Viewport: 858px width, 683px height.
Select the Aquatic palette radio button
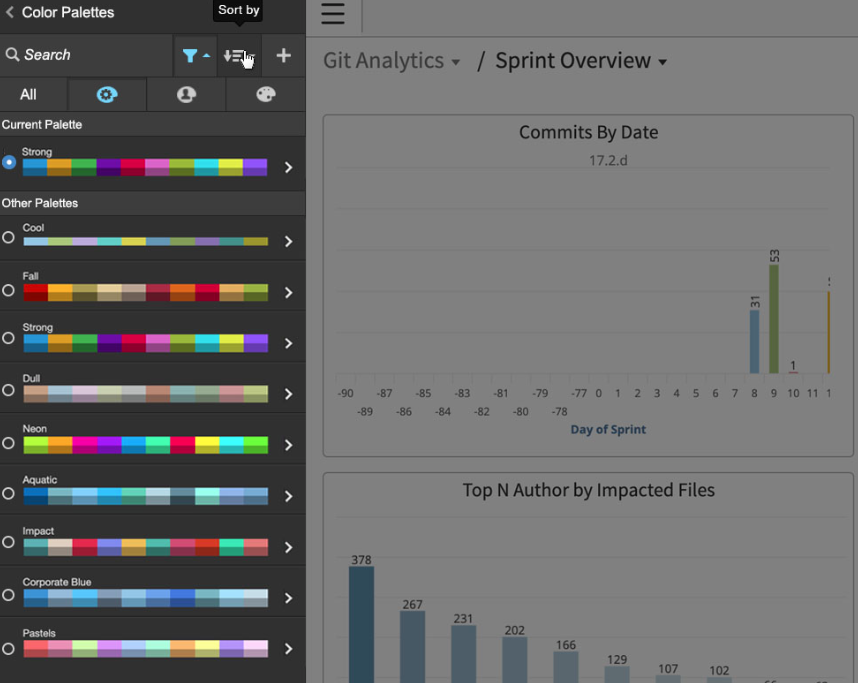pyautogui.click(x=8, y=494)
